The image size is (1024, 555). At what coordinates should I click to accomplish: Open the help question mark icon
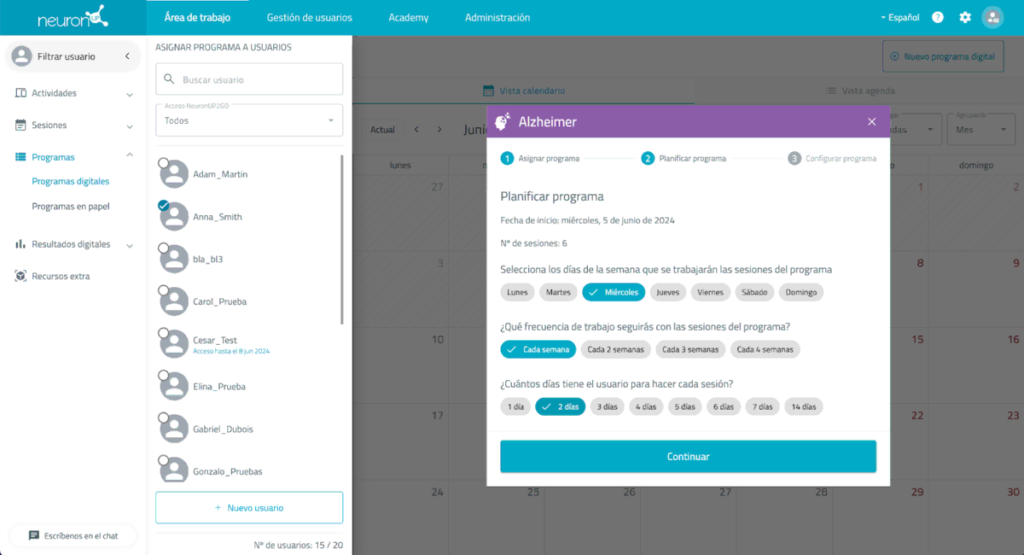point(937,18)
